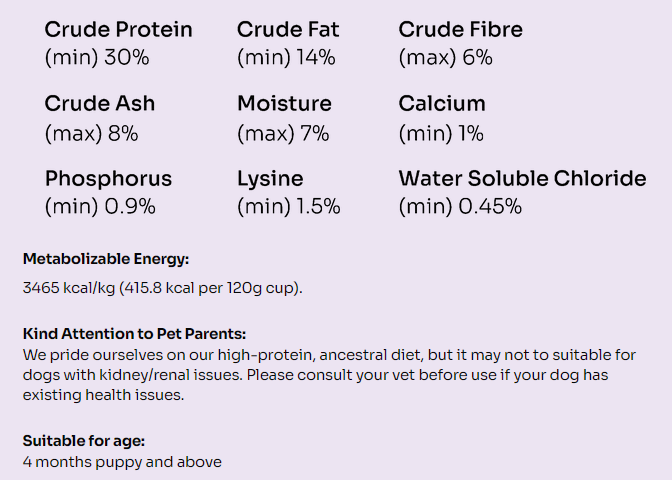The width and height of the screenshot is (672, 480).
Task: Click the Crude Ash label
Action: 100,104
